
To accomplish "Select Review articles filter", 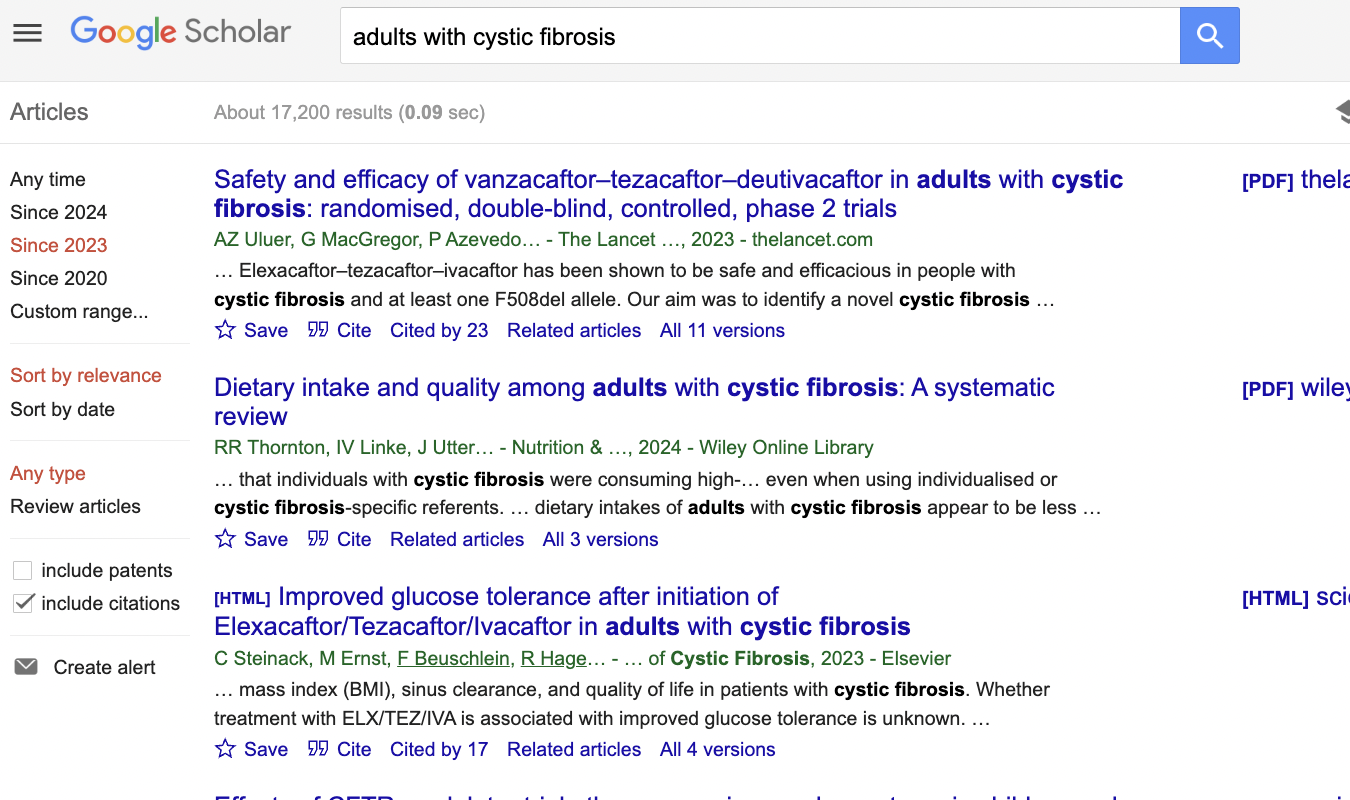I will [x=75, y=506].
